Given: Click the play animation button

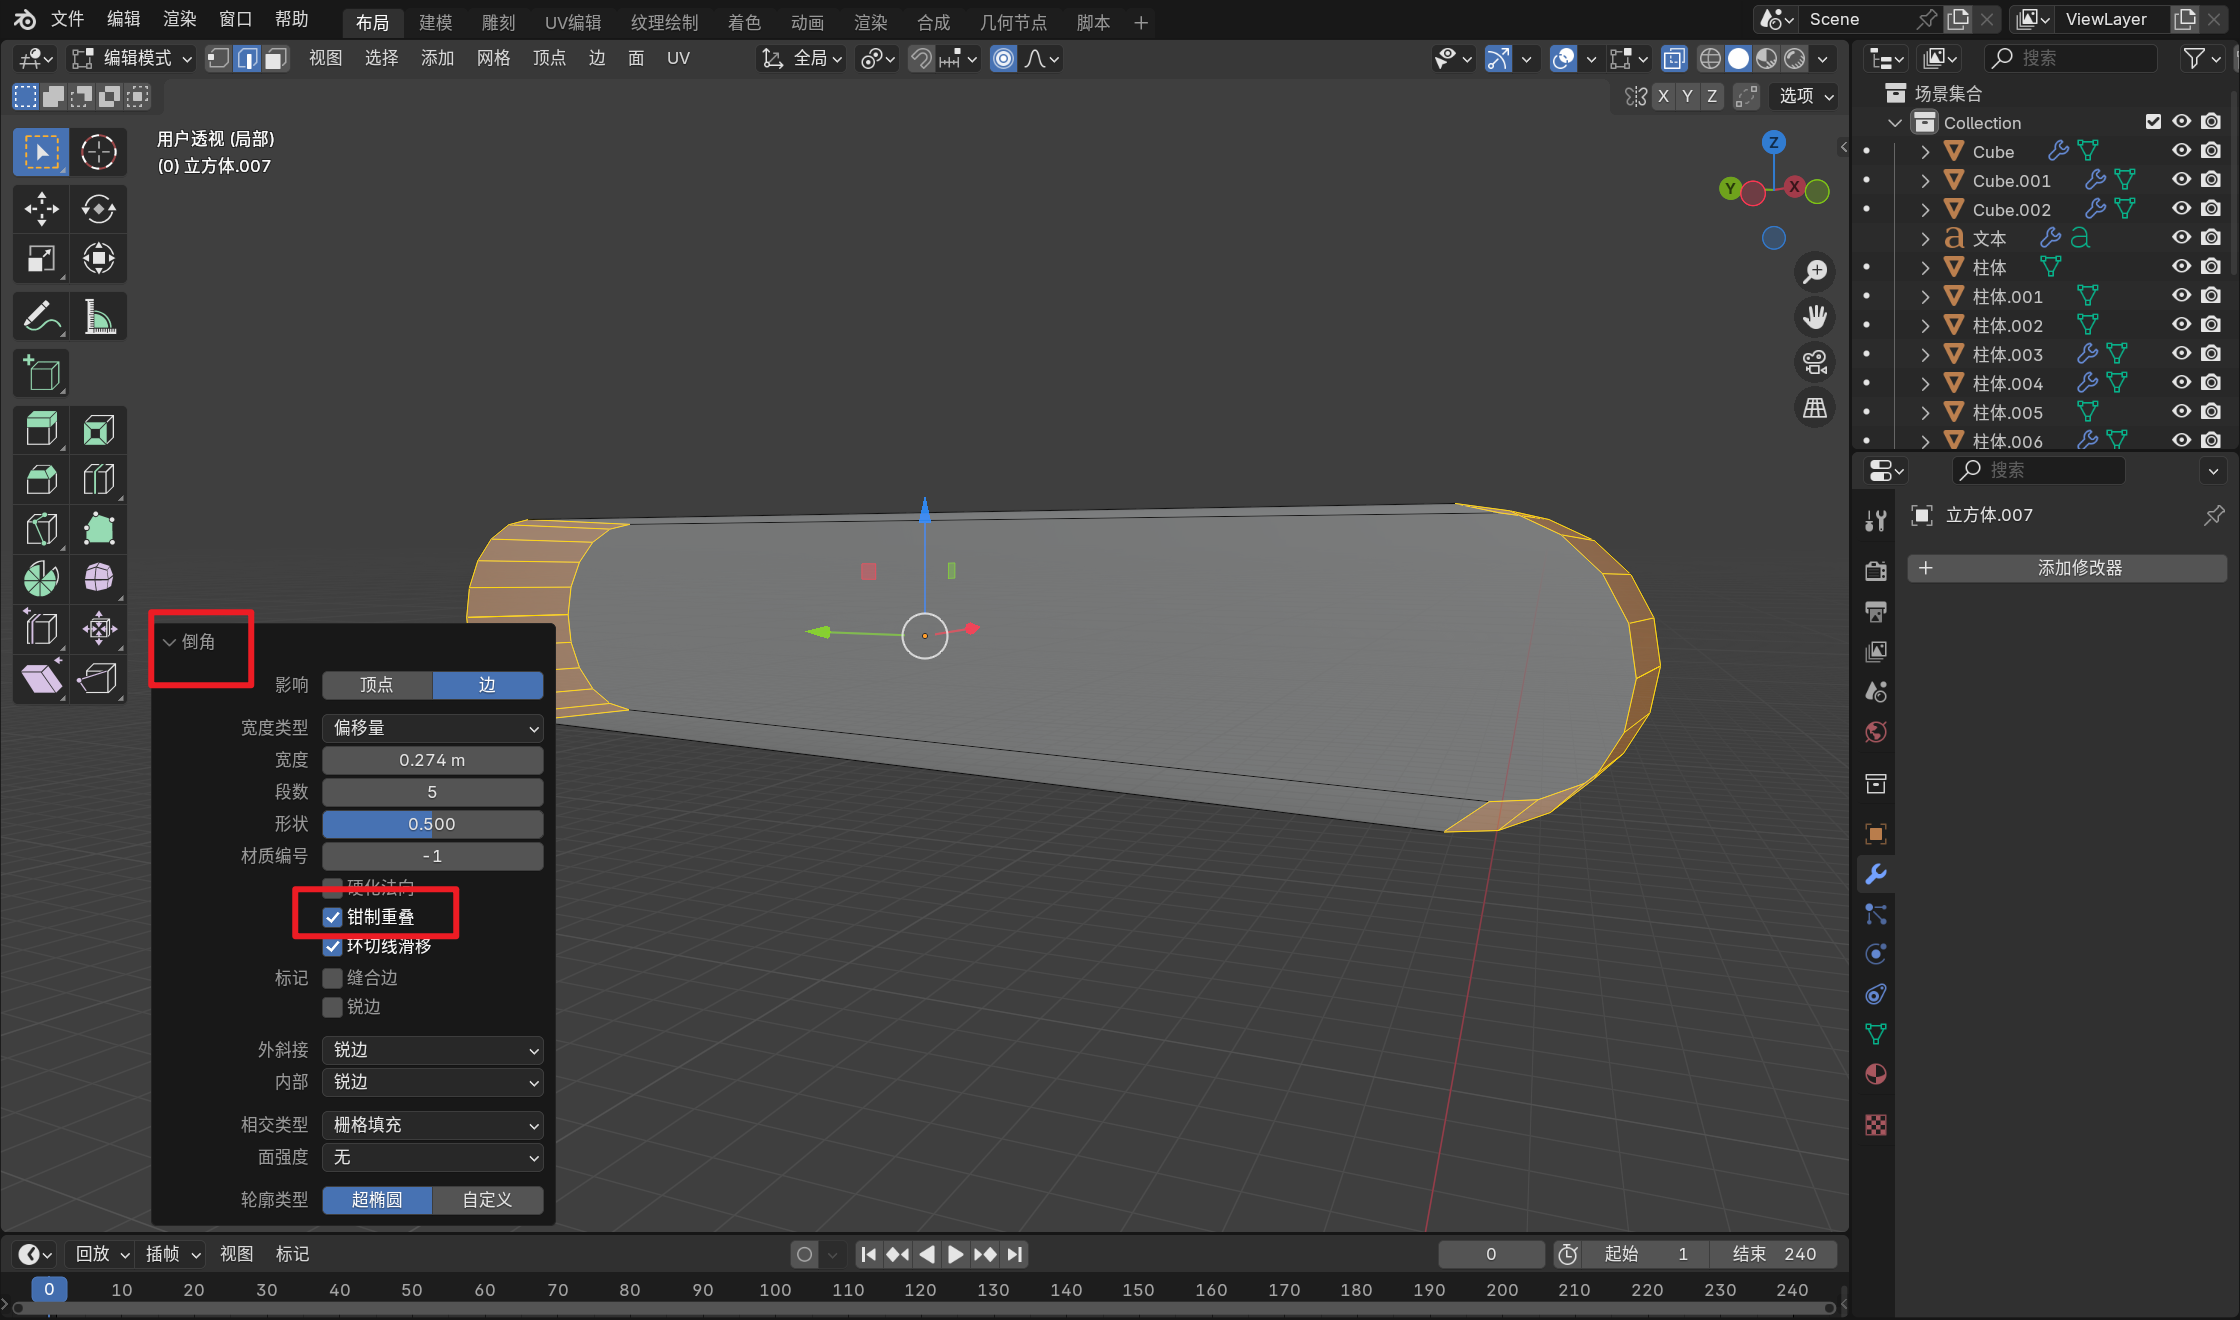Looking at the screenshot, I should pos(955,1254).
